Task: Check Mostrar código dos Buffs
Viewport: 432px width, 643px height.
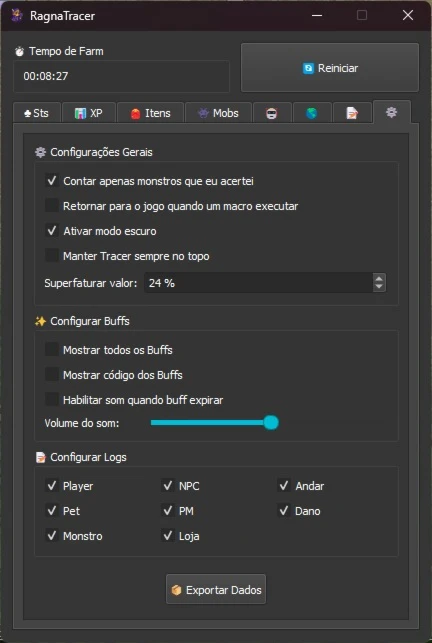Action: [x=52, y=375]
